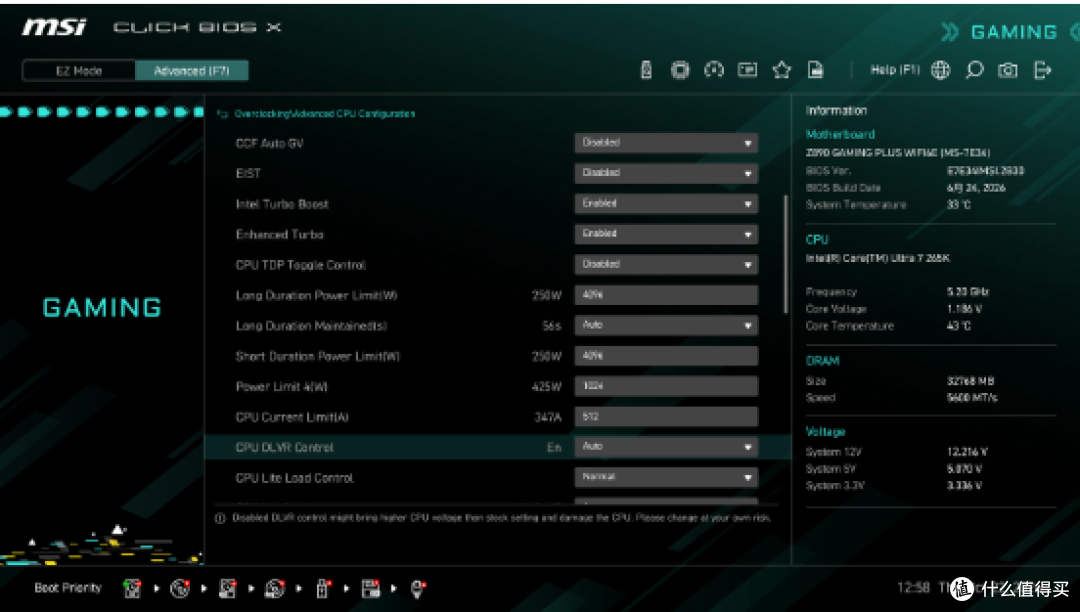Viewport: 1080px width, 612px height.
Task: Click the DRAM Speed 5600 MT/s value
Action: [972, 397]
